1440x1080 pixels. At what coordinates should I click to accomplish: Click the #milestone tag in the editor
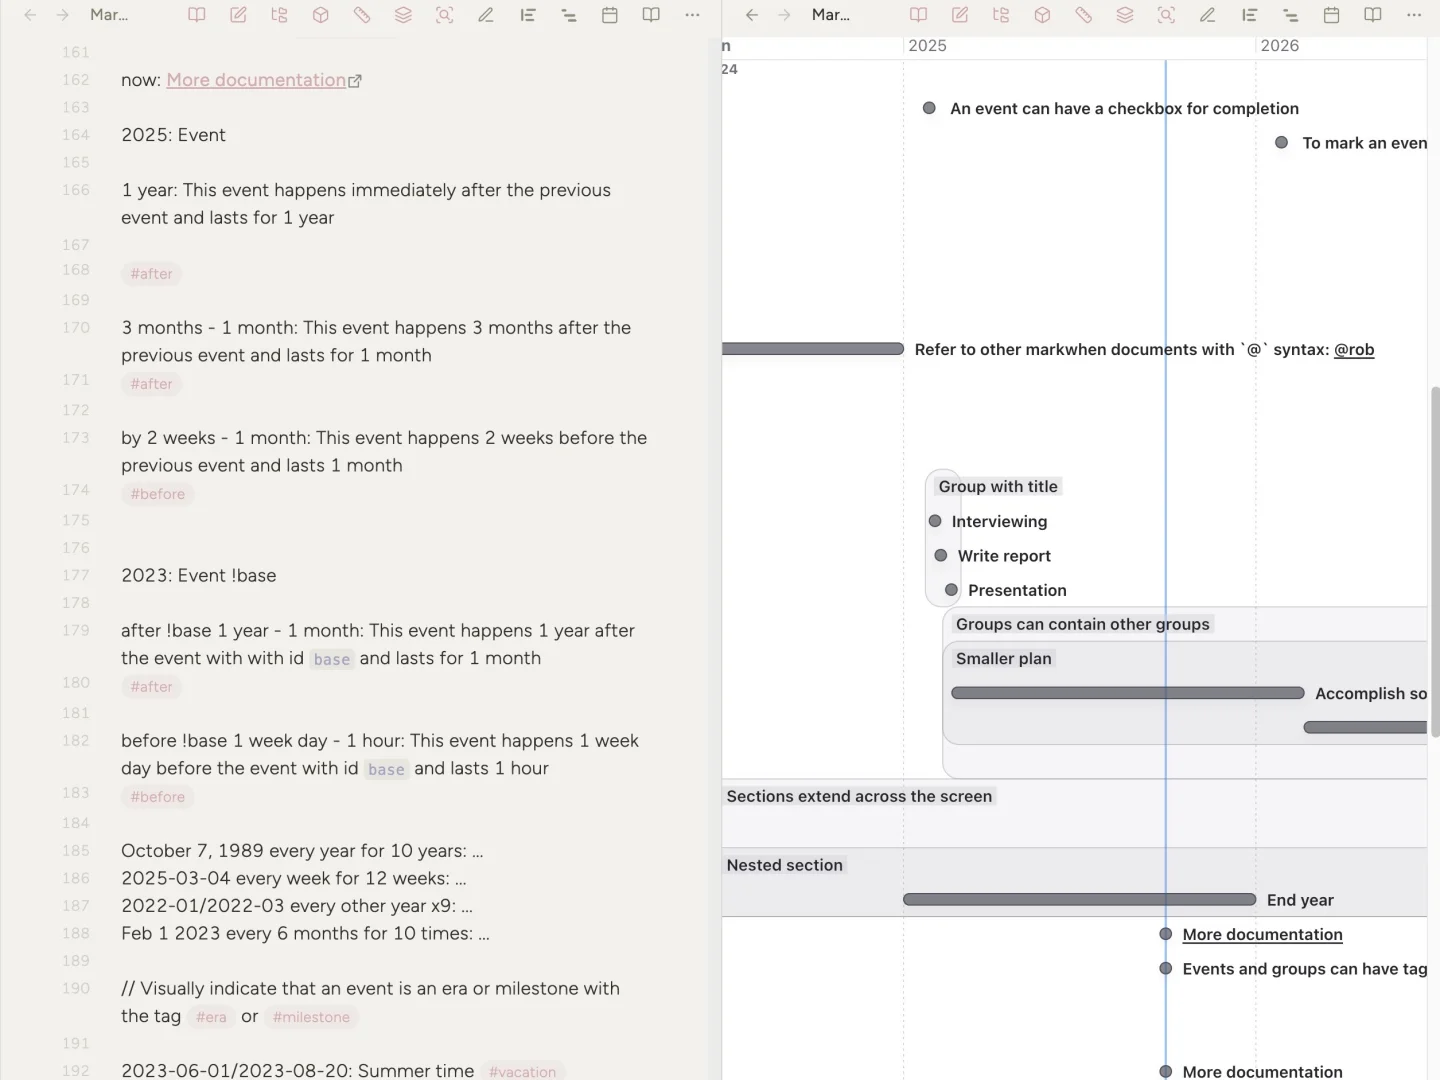tap(311, 1017)
